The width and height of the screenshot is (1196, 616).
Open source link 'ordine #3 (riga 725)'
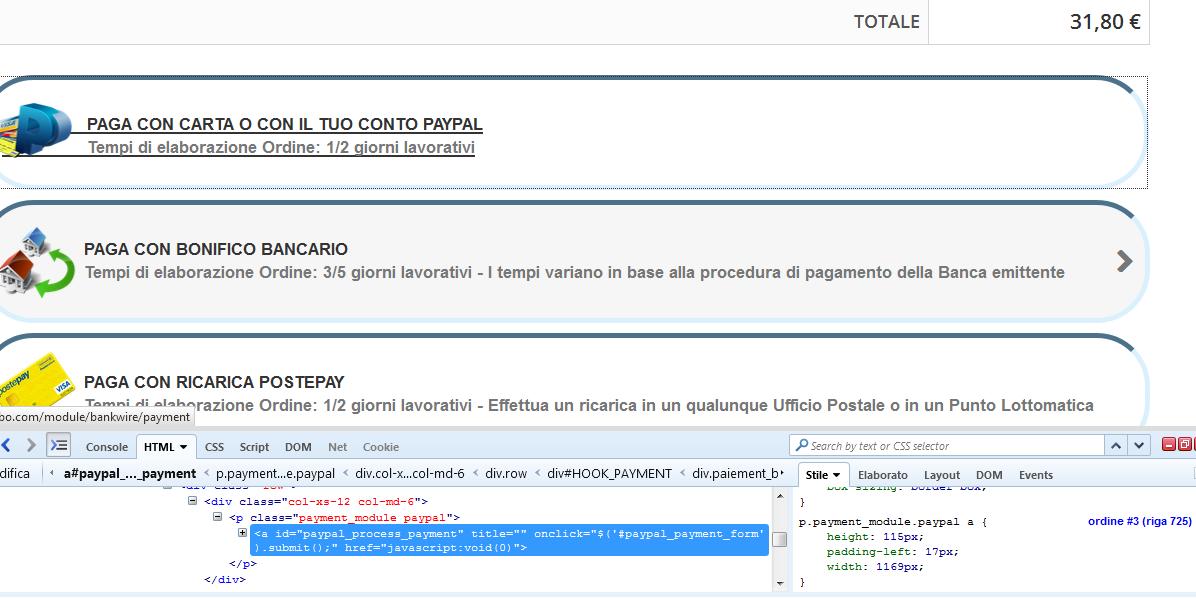[1139, 521]
